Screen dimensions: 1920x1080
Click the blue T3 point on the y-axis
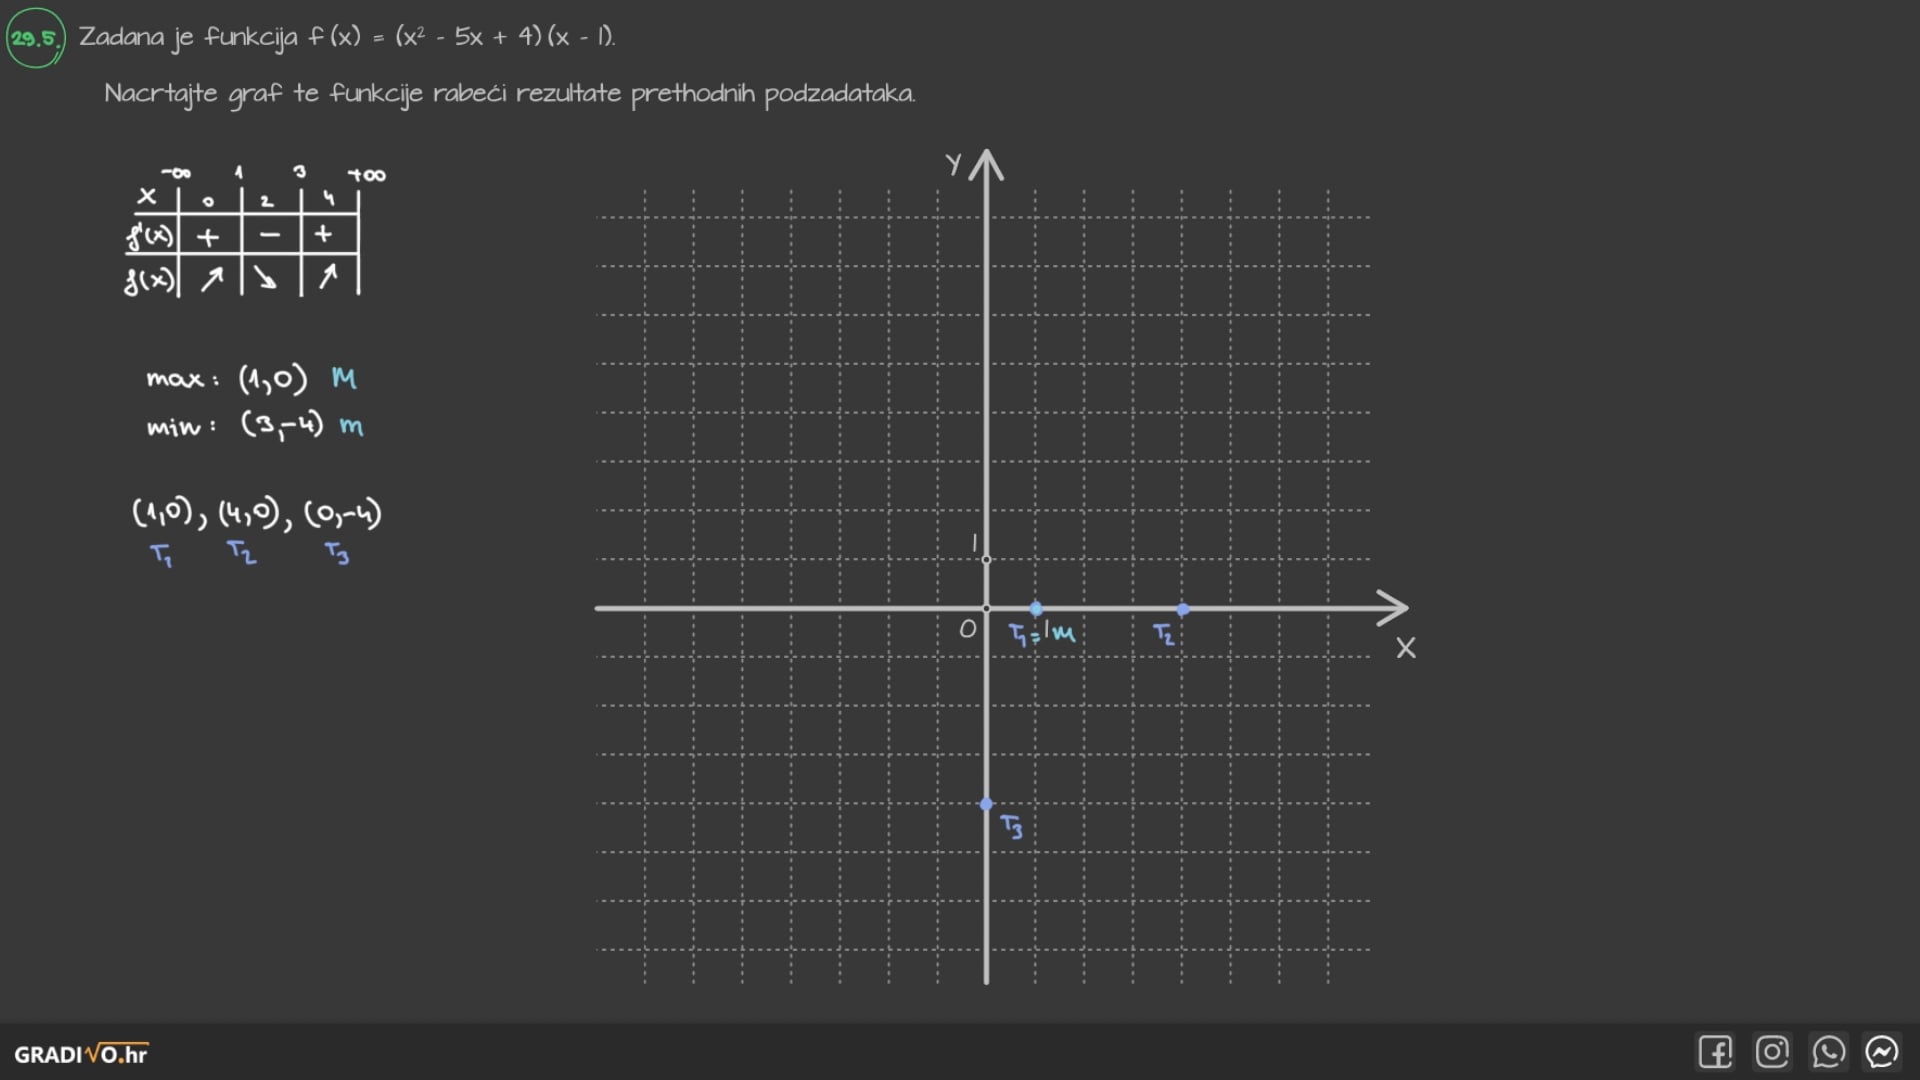pyautogui.click(x=987, y=804)
